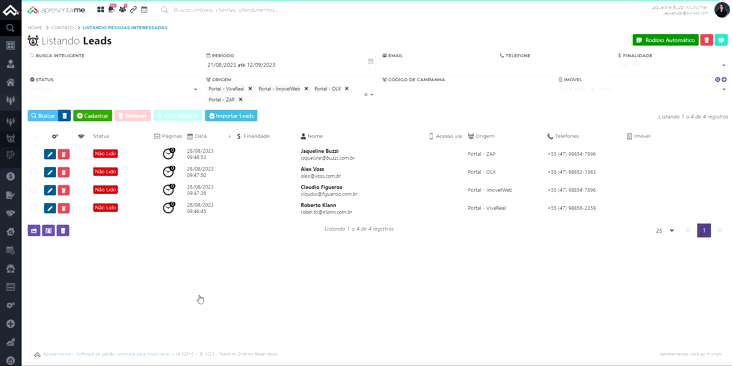732x366 pixels.
Task: Go to HOME breadcrumb
Action: [x=35, y=28]
